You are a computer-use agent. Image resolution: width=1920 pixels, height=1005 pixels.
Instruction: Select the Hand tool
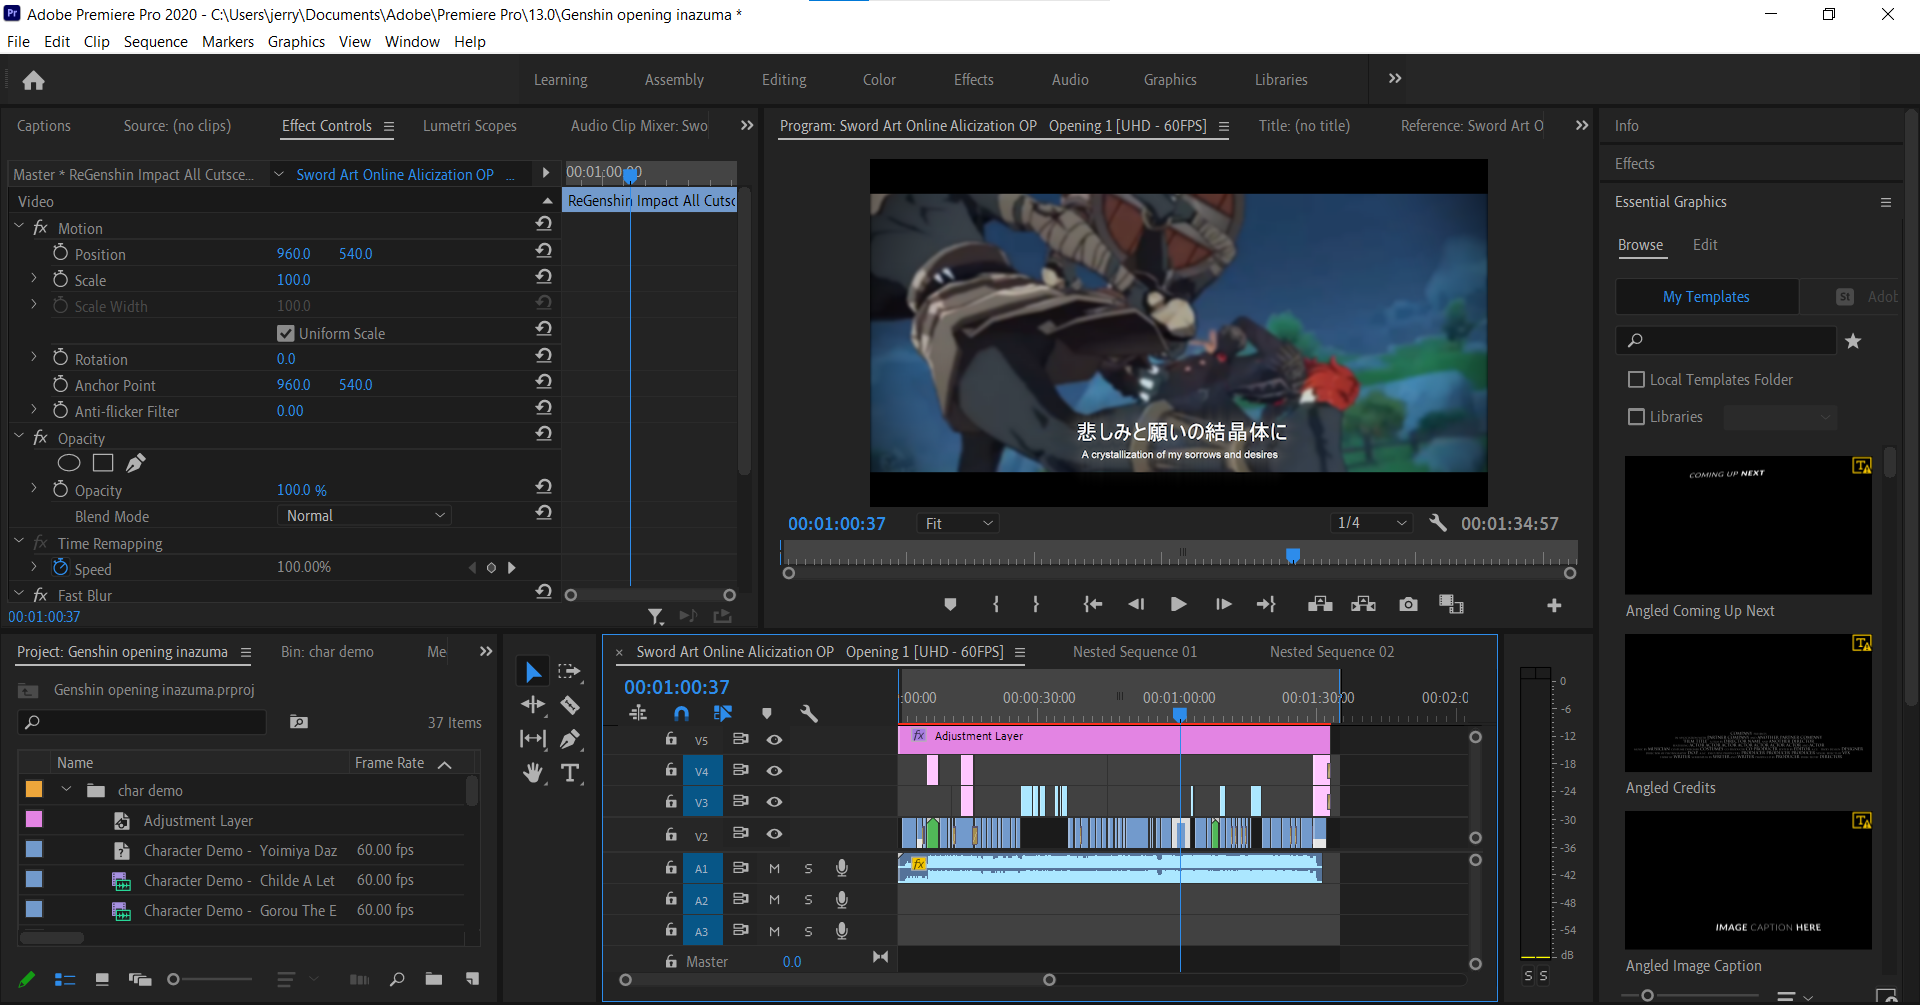click(533, 773)
